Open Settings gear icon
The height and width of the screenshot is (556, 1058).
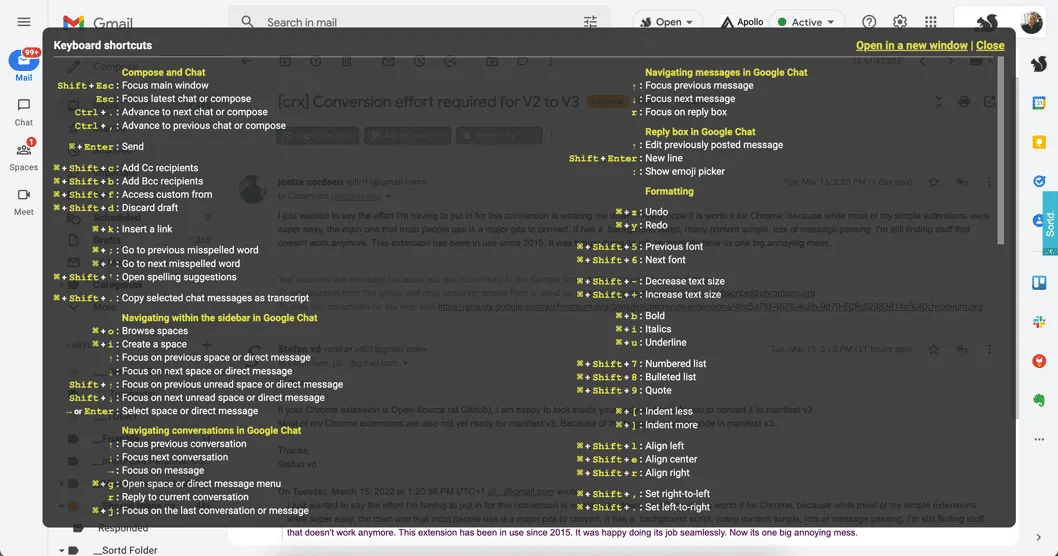point(899,22)
